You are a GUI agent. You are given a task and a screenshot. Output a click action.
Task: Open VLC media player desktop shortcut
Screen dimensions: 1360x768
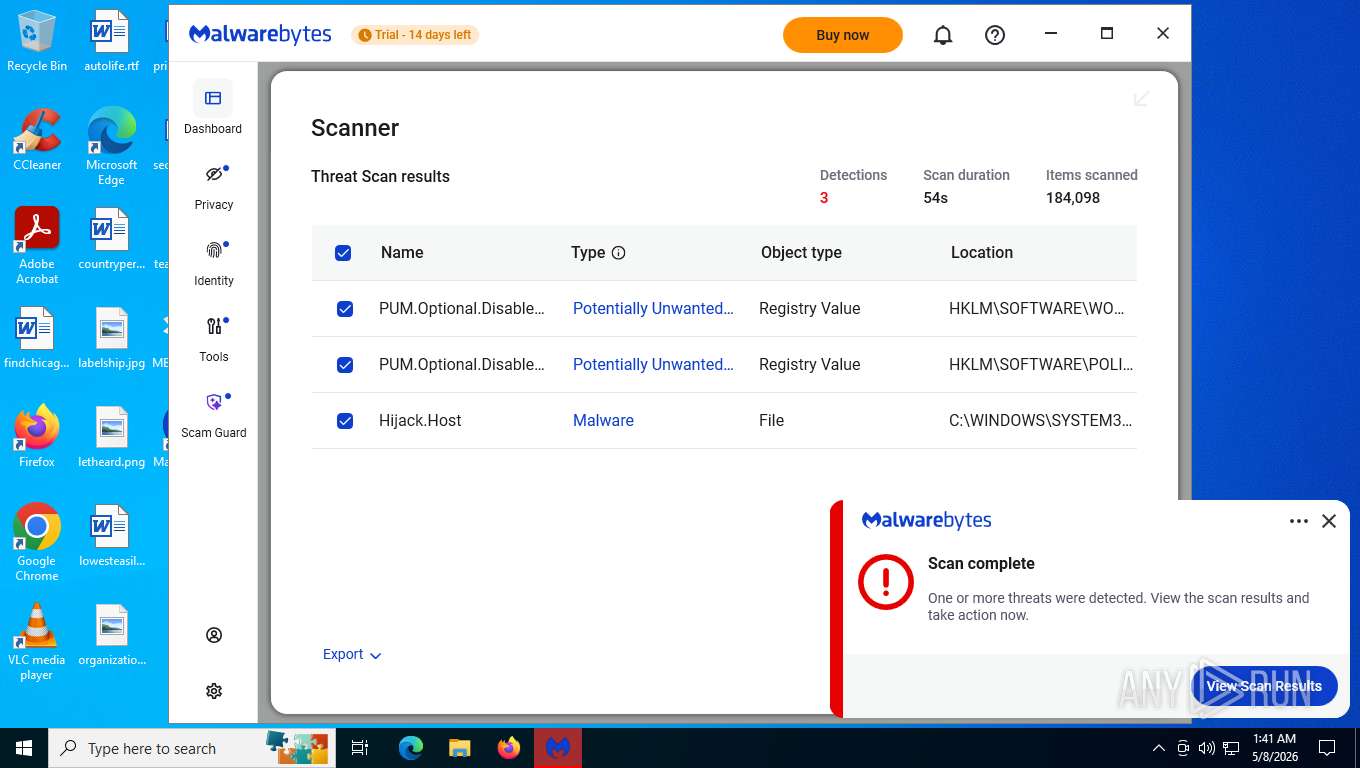37,642
